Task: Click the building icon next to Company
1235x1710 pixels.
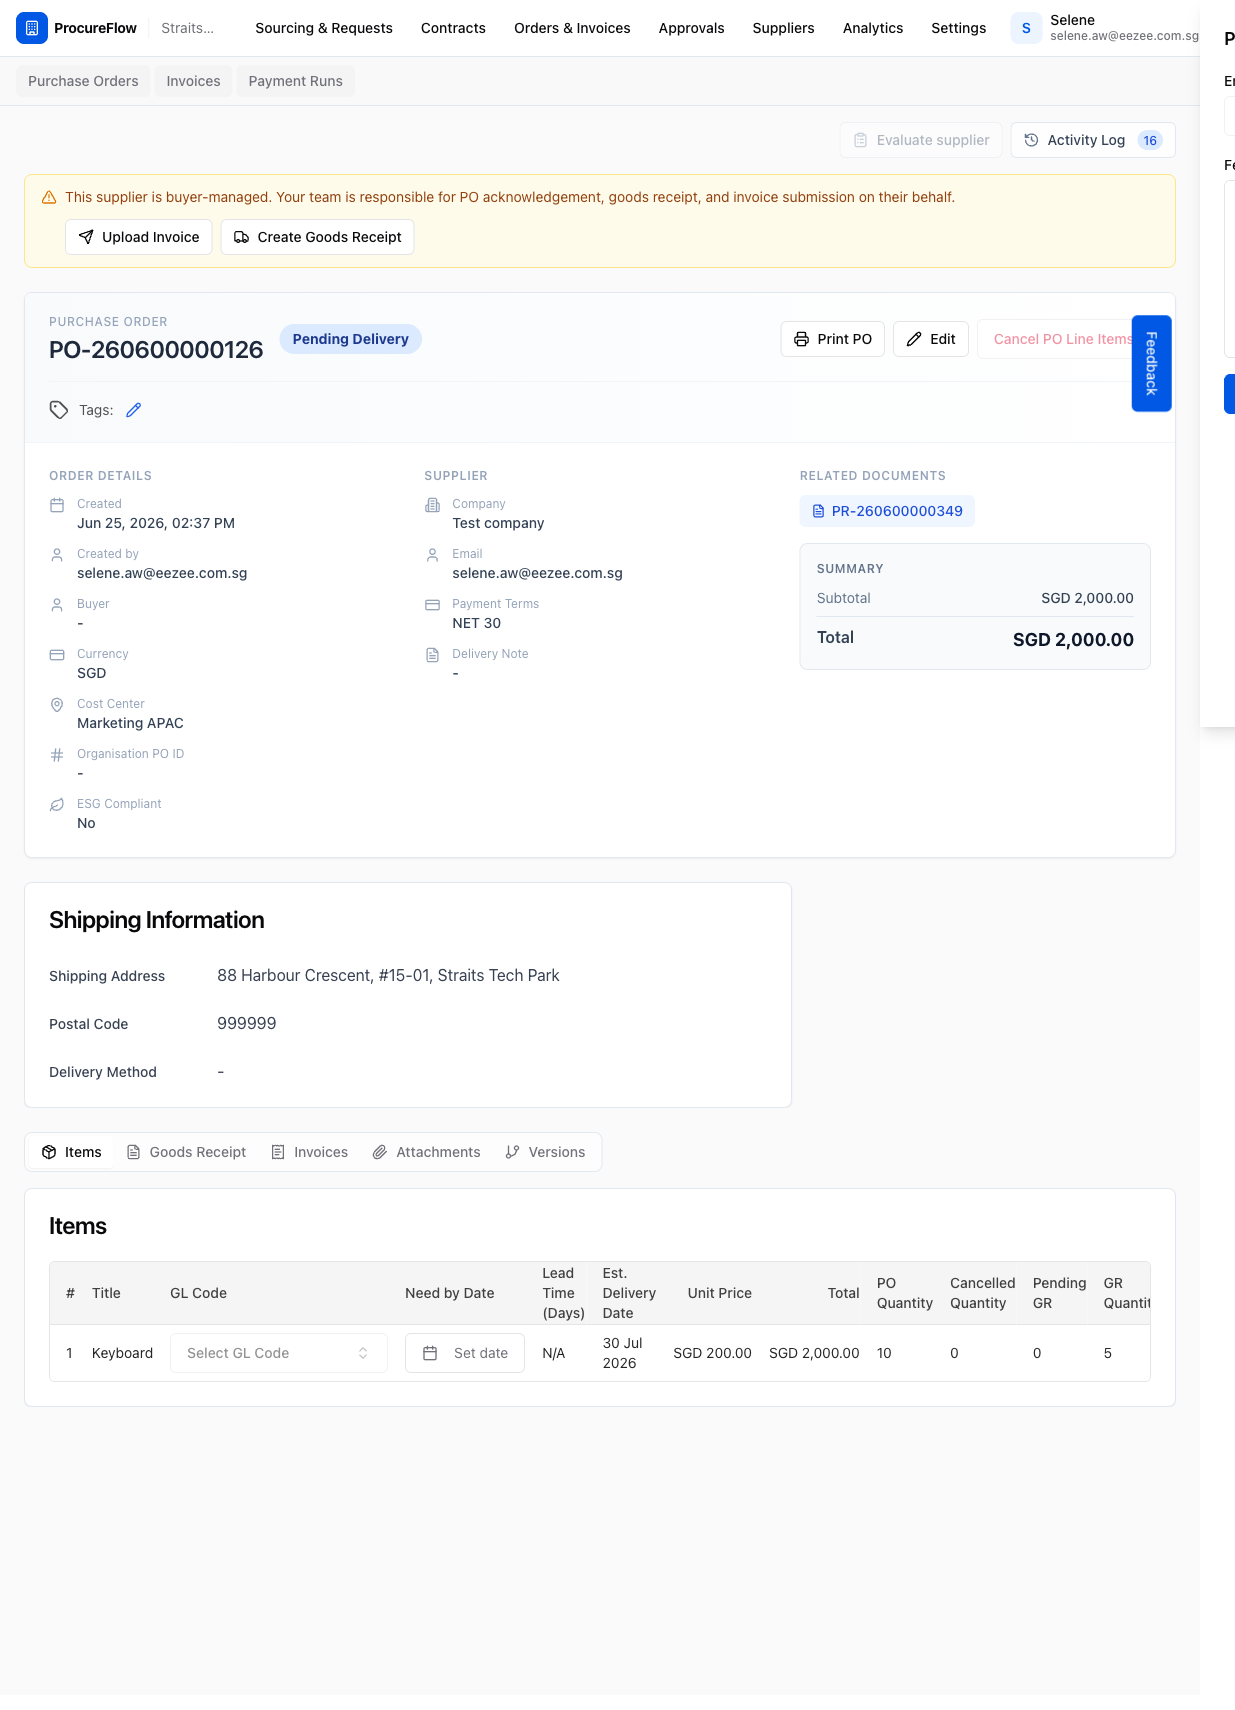Action: [x=432, y=505]
